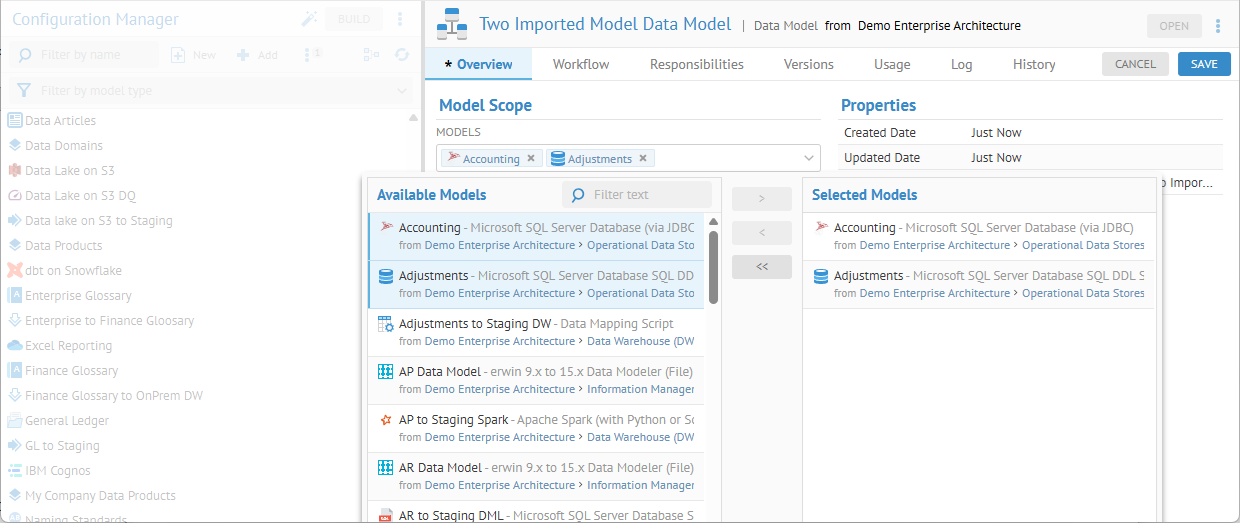Click the data model icon beside the title
The image size is (1240, 523).
pyautogui.click(x=453, y=25)
